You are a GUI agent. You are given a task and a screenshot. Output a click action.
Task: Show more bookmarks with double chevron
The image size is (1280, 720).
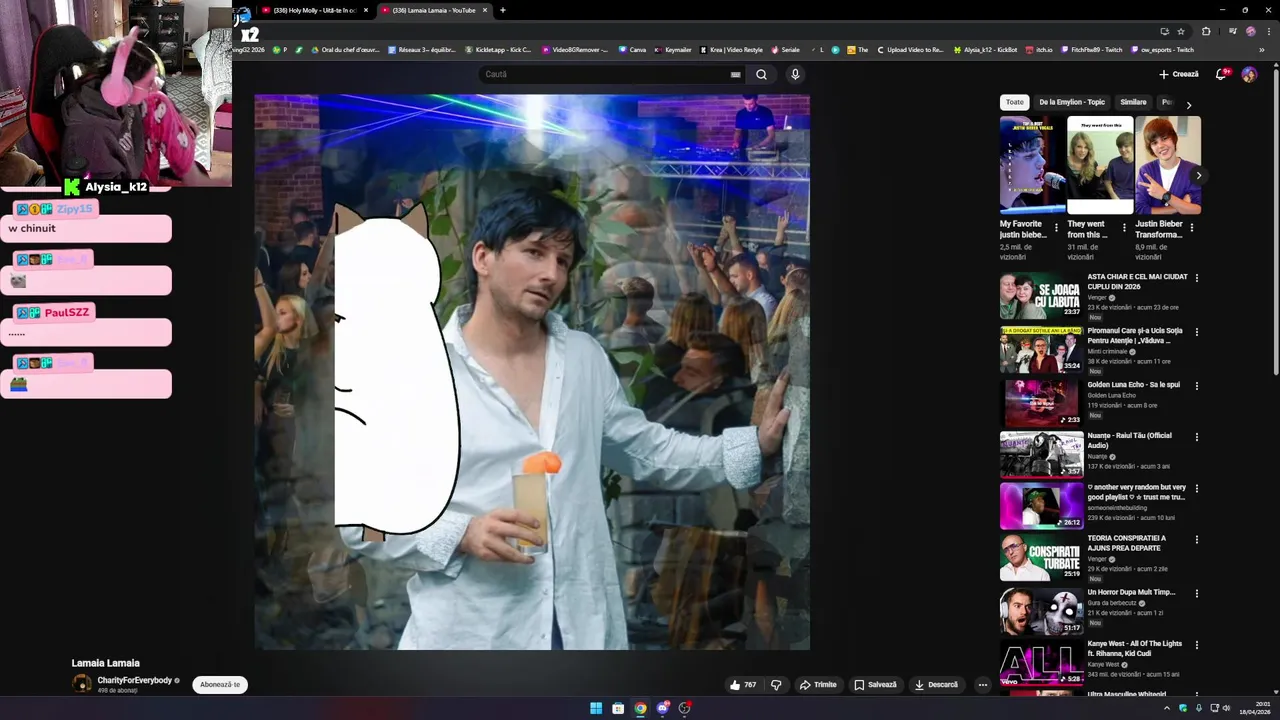tap(1261, 49)
